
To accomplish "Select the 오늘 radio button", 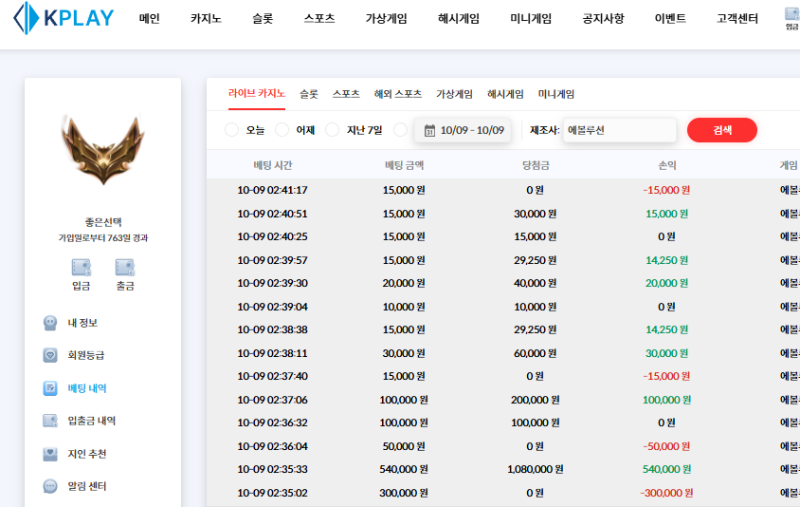I will point(232,130).
